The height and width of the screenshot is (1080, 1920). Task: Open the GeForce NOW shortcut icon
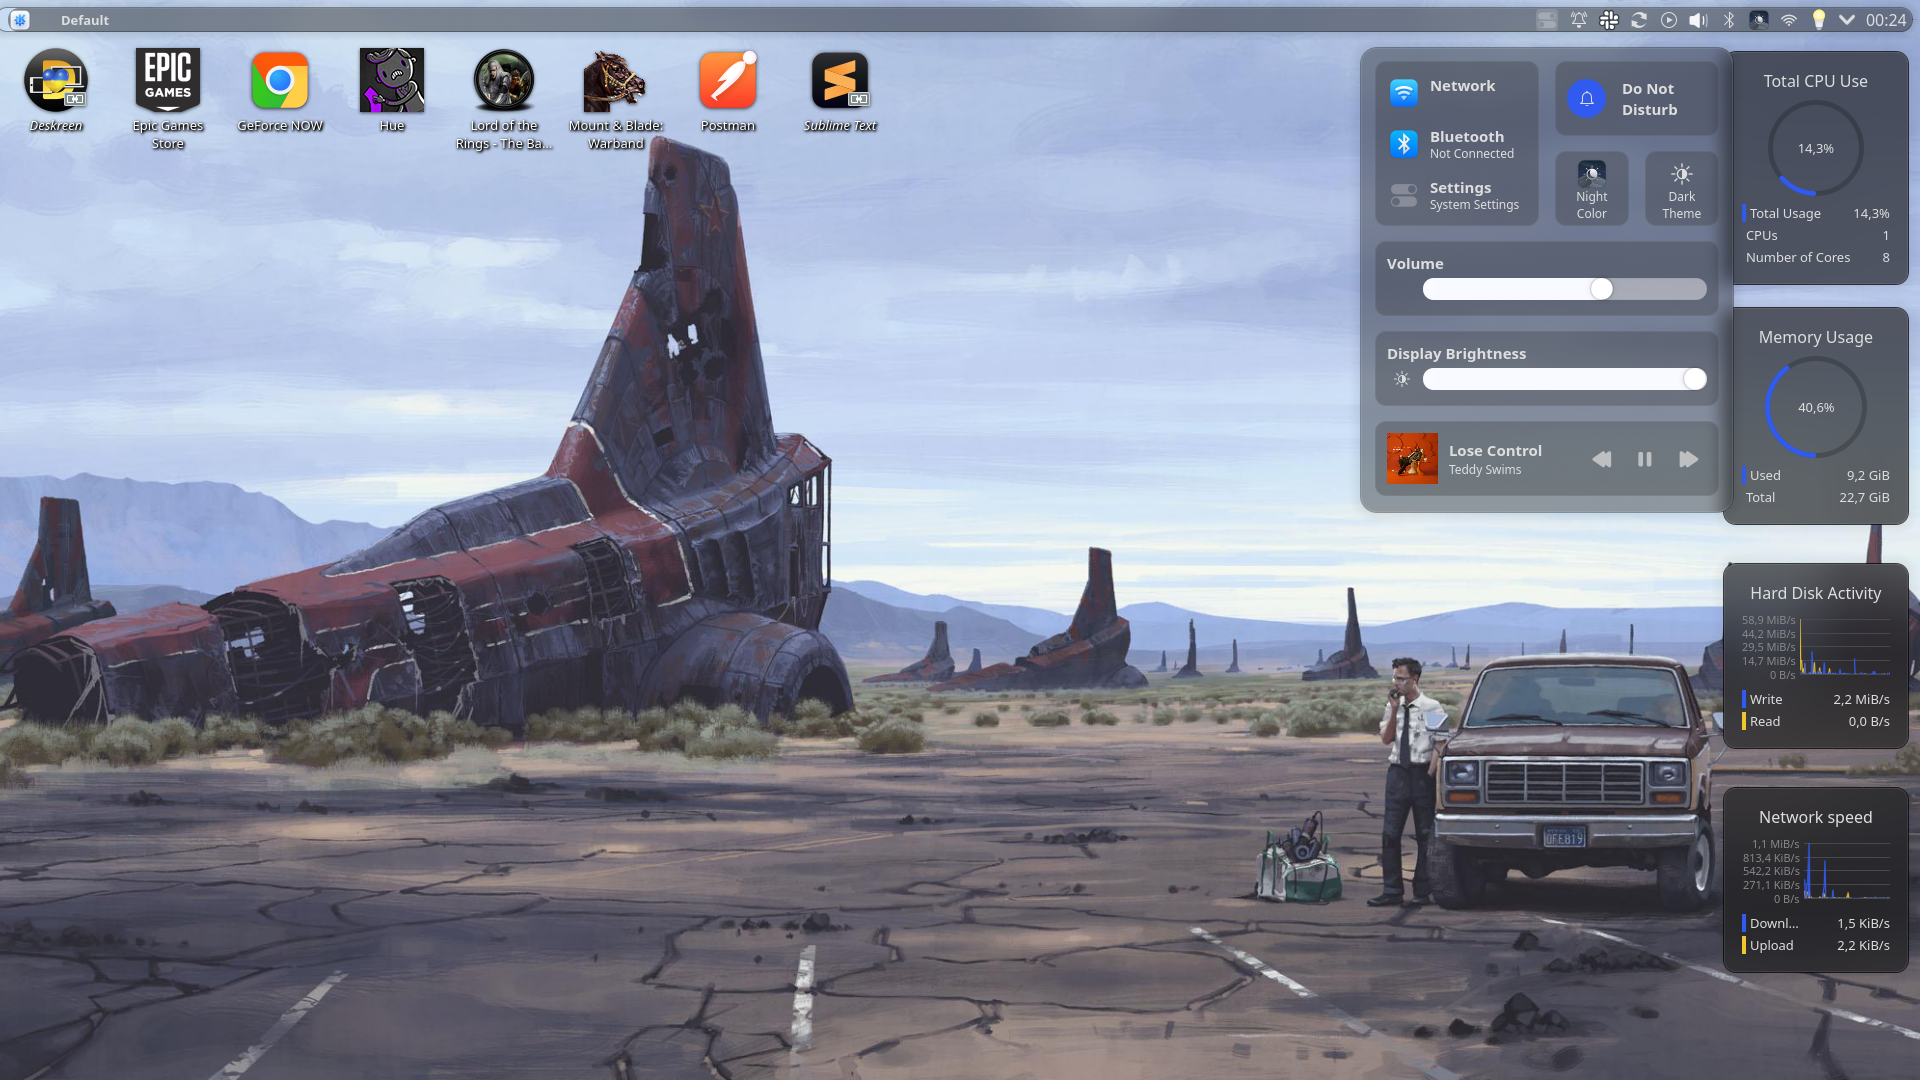pyautogui.click(x=280, y=90)
